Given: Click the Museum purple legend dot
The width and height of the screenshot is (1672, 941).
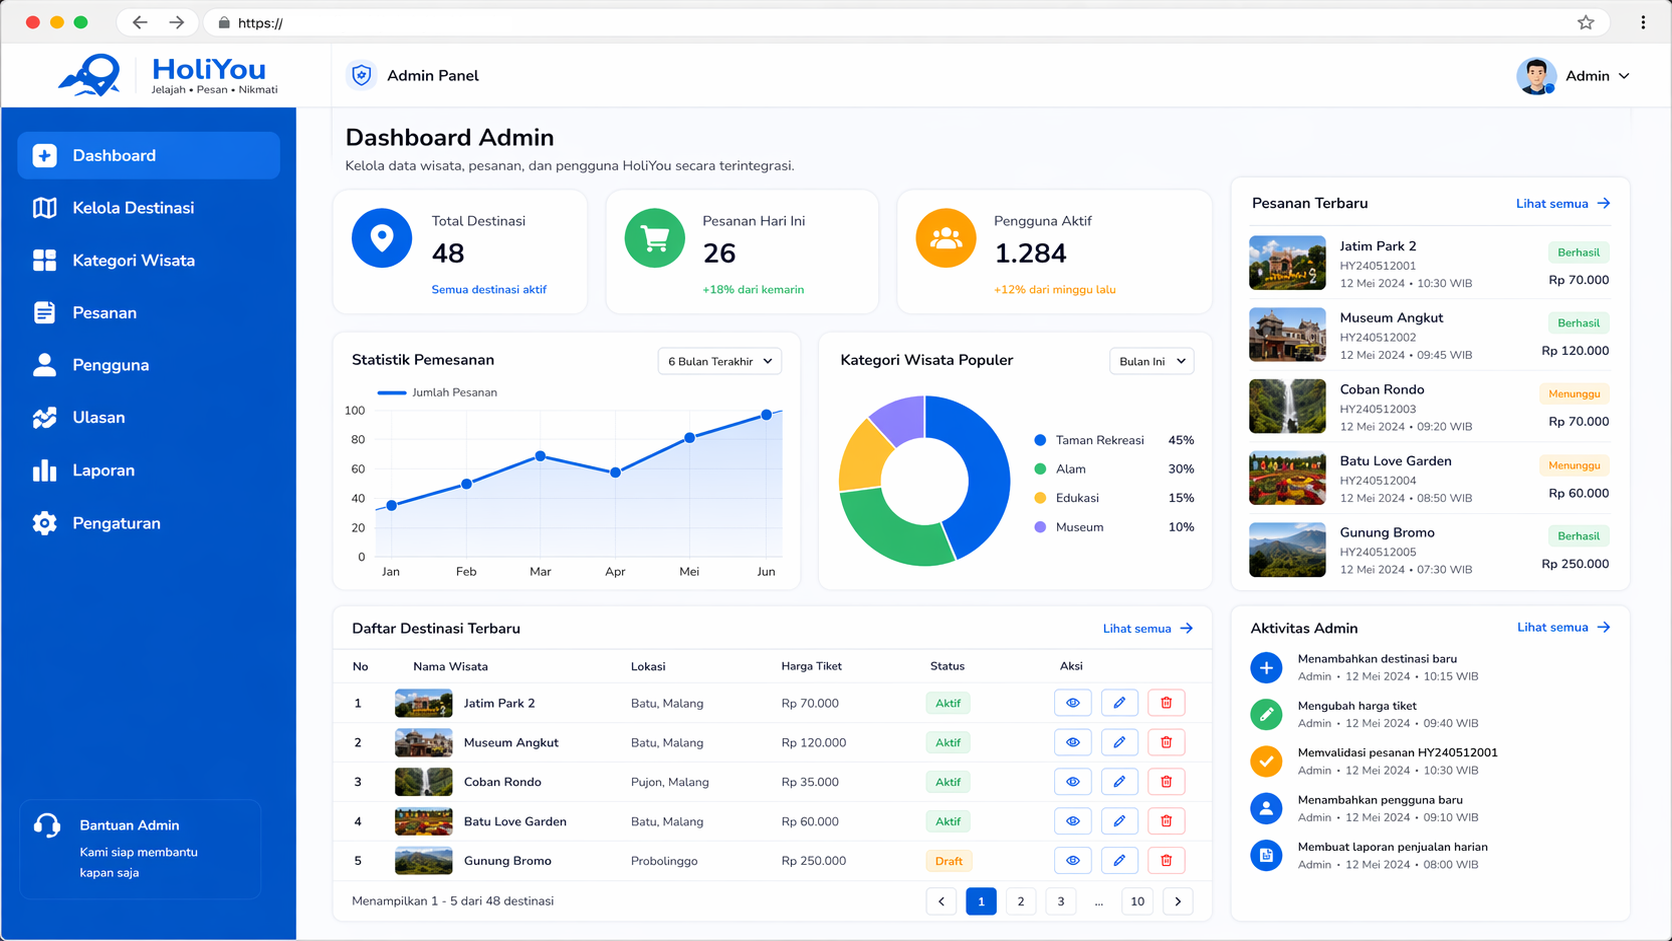Looking at the screenshot, I should coord(1040,527).
